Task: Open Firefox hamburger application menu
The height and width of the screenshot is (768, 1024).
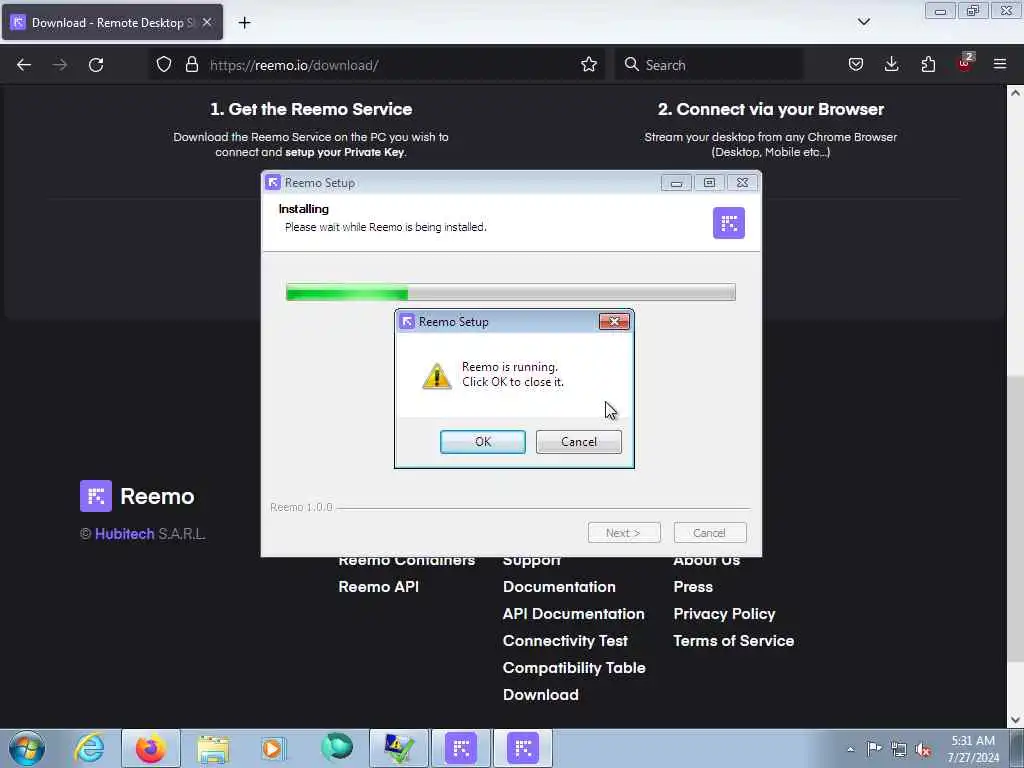Action: click(x=1000, y=64)
